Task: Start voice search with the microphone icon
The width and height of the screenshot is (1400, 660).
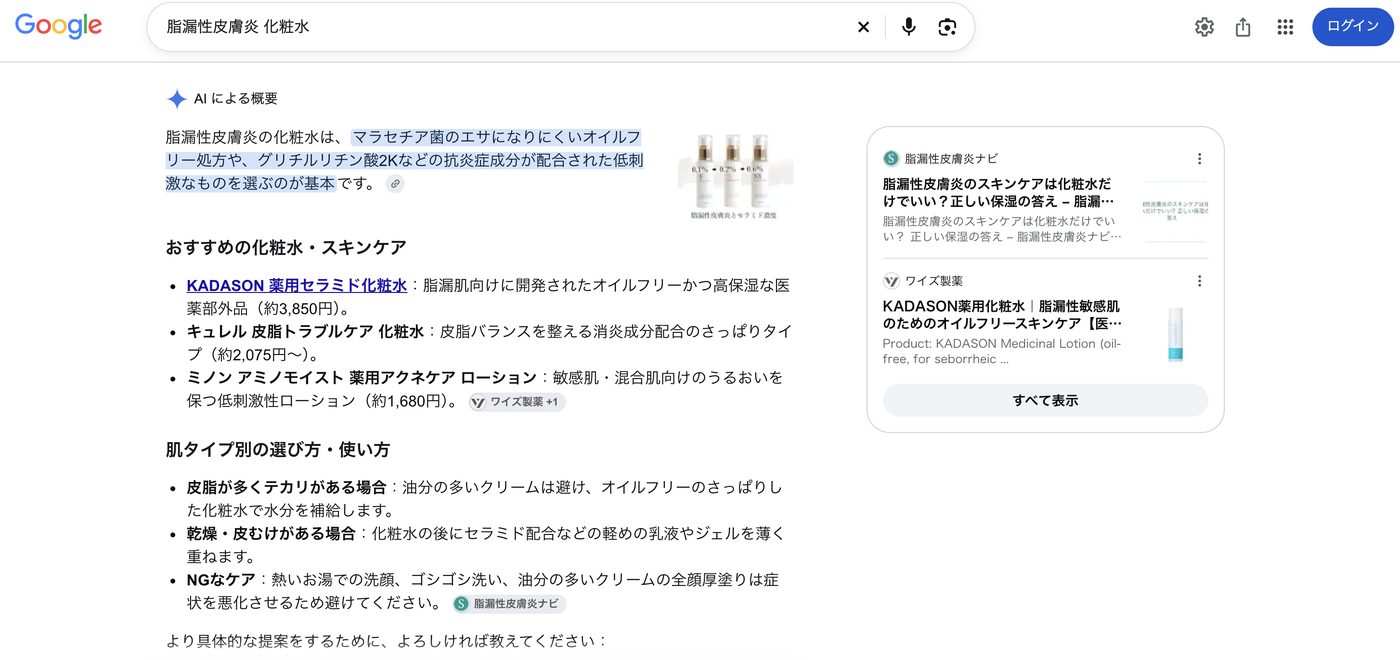Action: coord(908,27)
